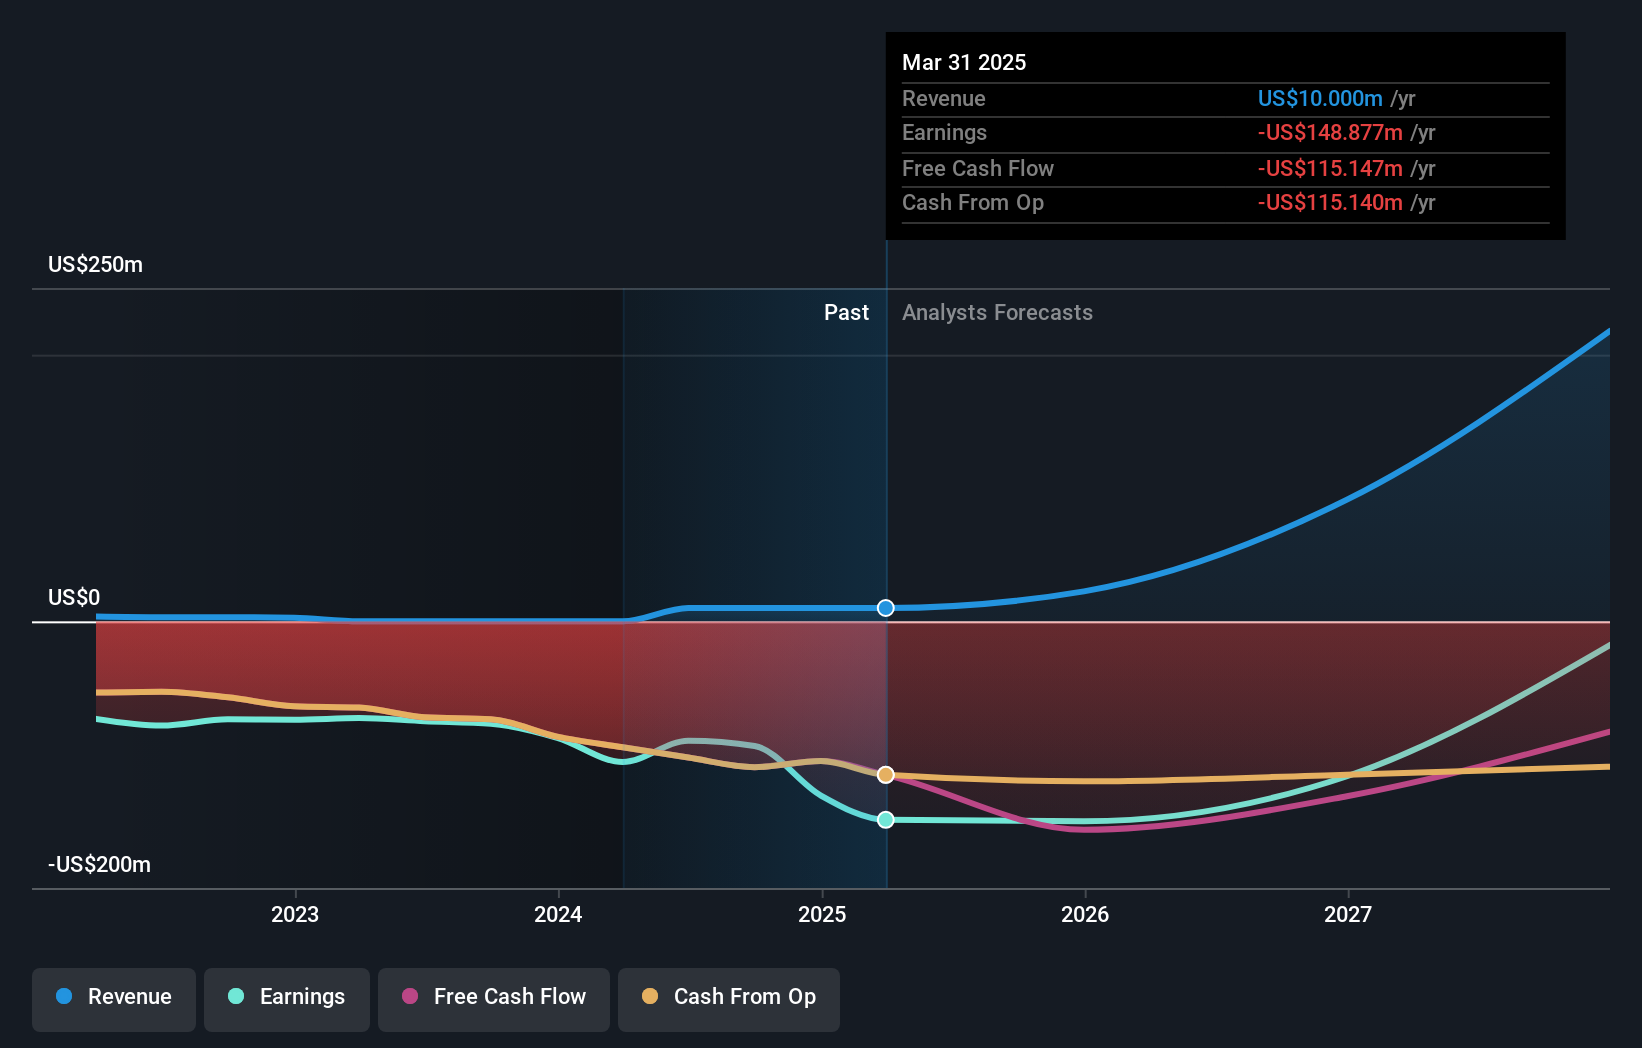
Task: Click the blue Revenue data point marker
Action: 886,608
